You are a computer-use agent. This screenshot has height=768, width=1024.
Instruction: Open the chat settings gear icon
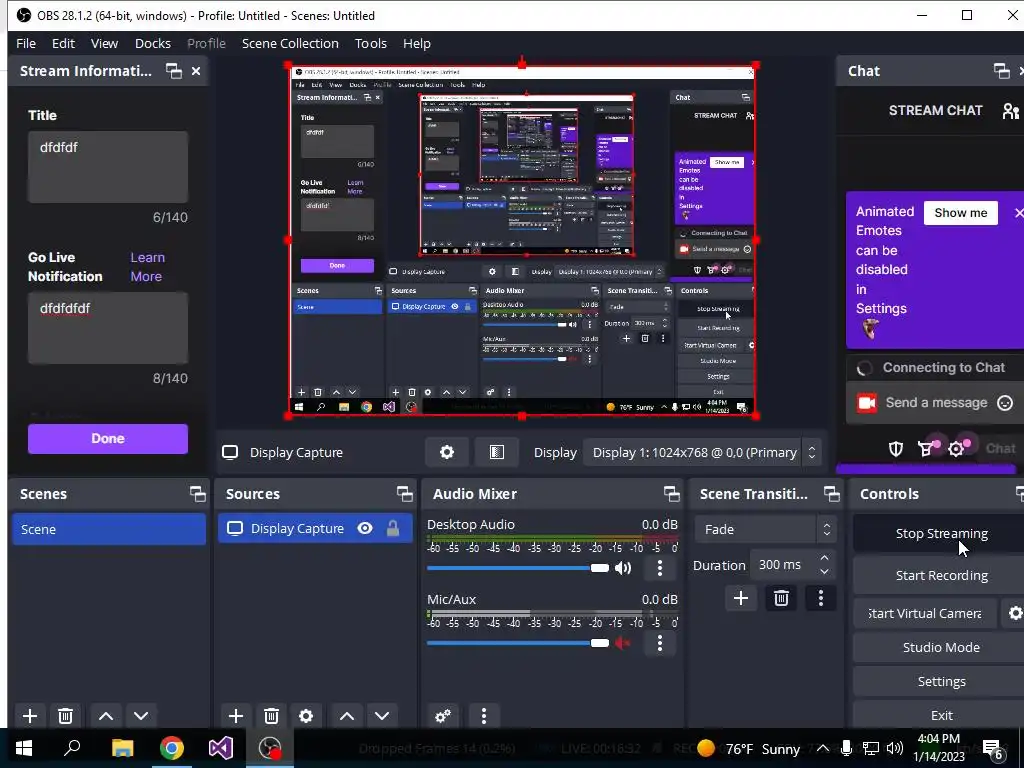(x=956, y=449)
